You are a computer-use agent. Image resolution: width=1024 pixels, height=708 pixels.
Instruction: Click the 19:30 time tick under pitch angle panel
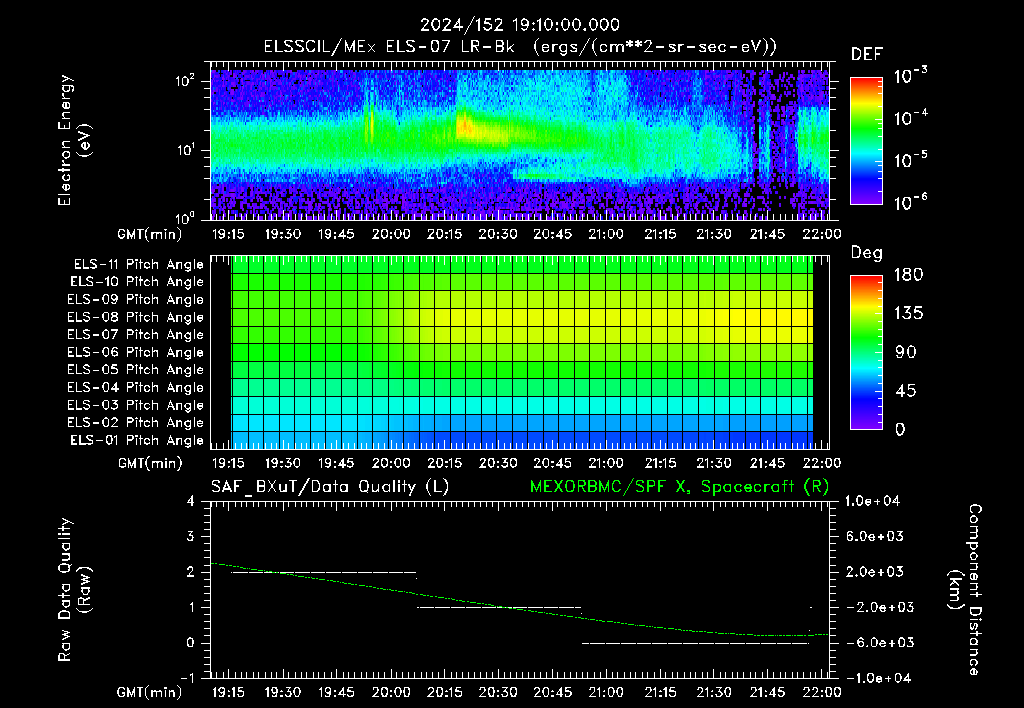click(283, 463)
